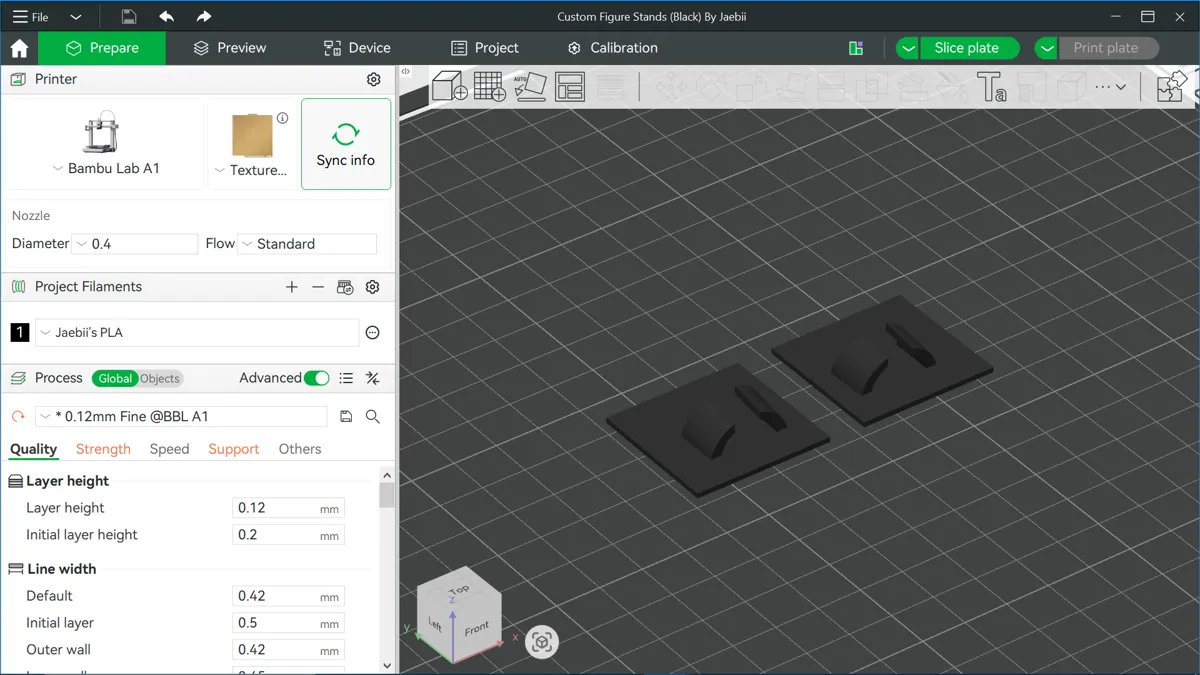The width and height of the screenshot is (1200, 675).
Task: Click the Layer height input field
Action: click(288, 508)
